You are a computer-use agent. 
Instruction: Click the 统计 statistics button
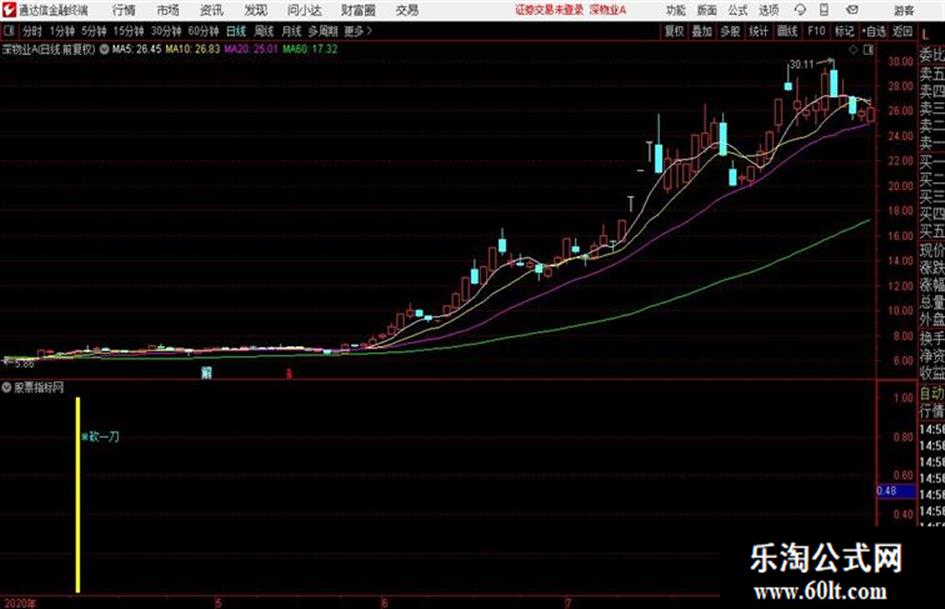(x=758, y=31)
